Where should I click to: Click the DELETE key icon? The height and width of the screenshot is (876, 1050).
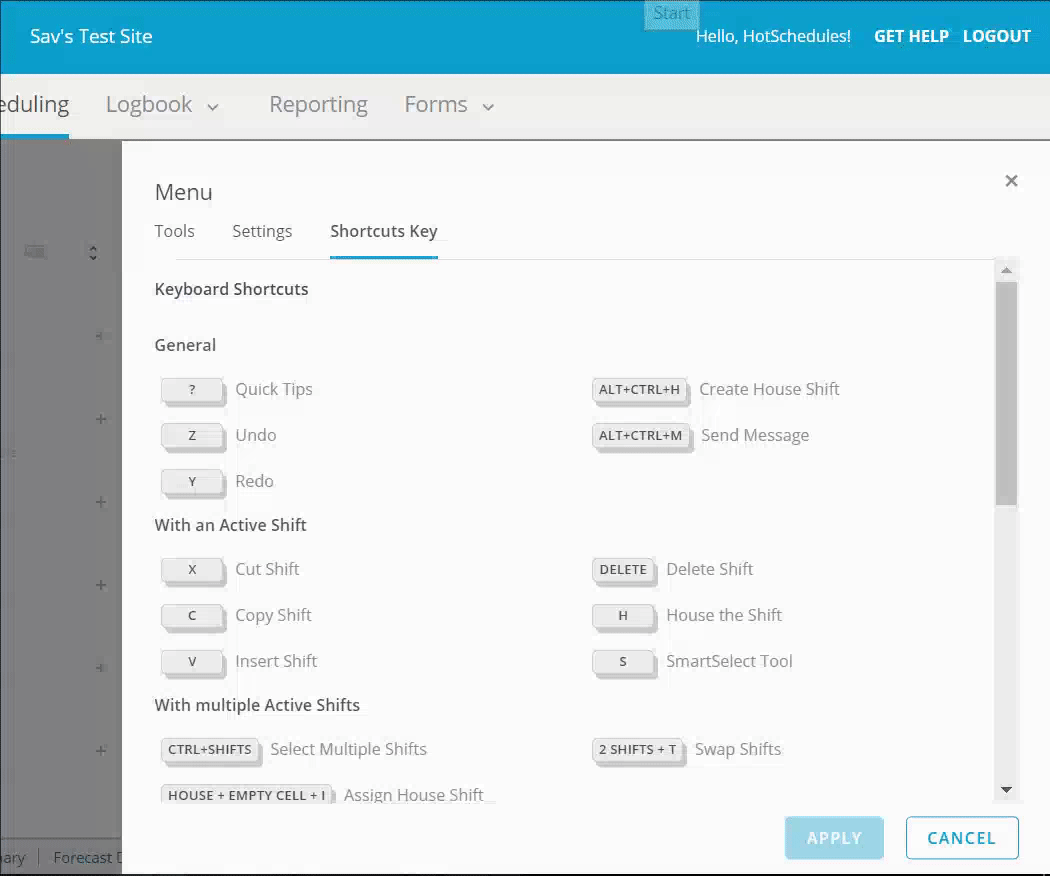(623, 570)
